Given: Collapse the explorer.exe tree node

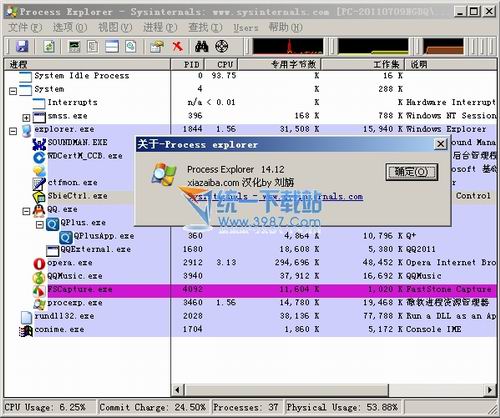Looking at the screenshot, I should 13,131.
